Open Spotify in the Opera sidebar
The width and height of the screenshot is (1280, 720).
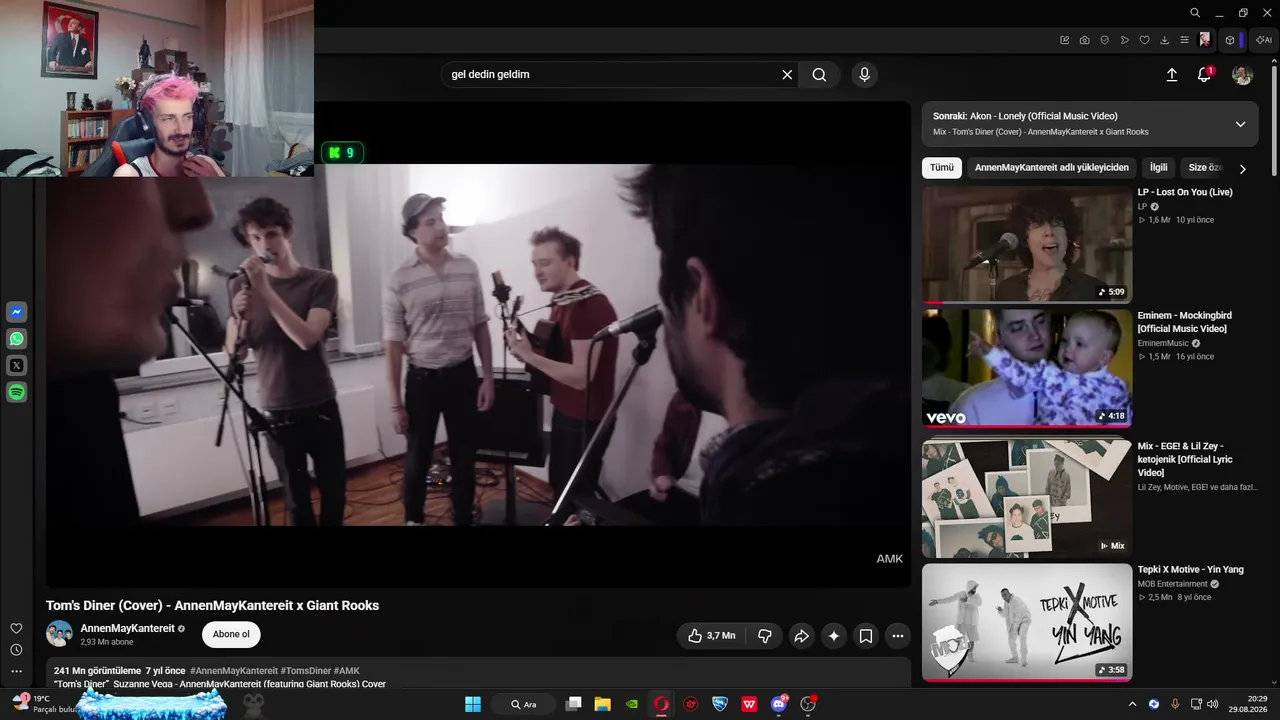(17, 393)
